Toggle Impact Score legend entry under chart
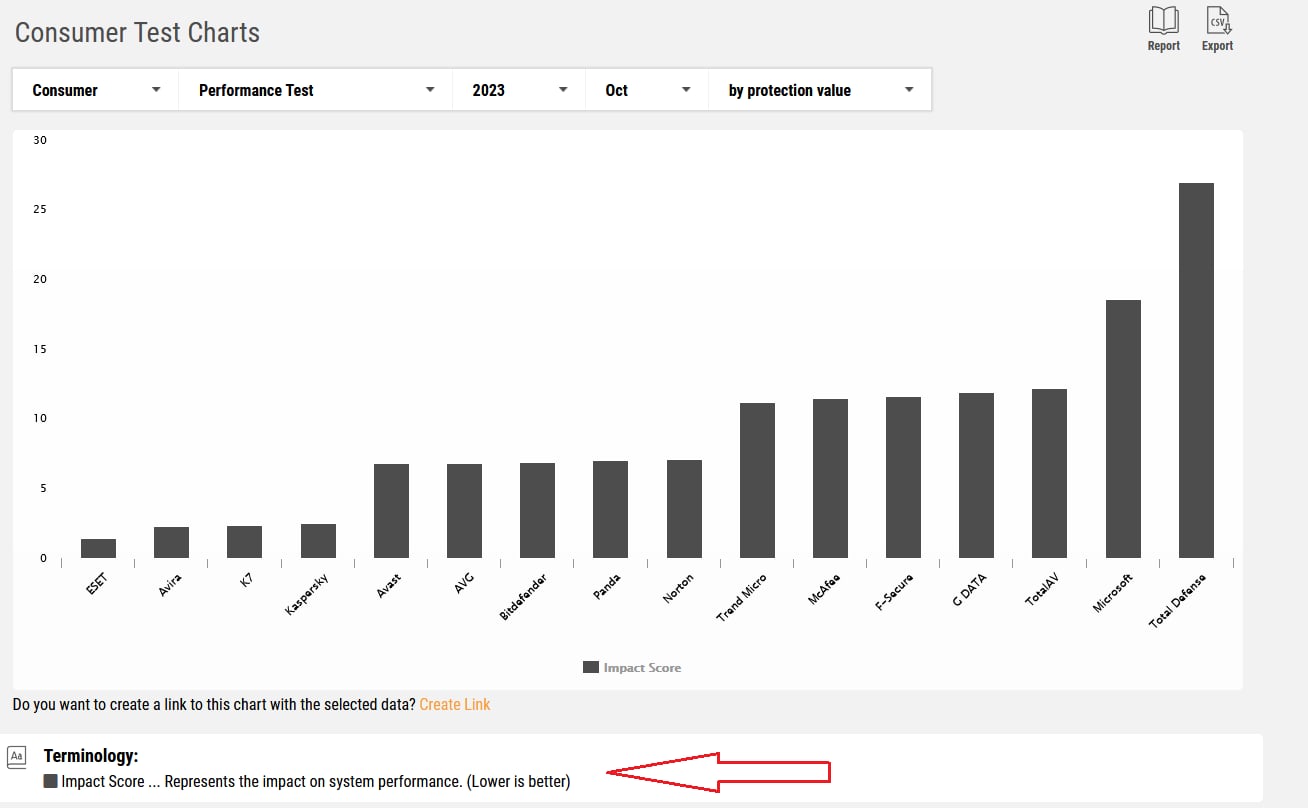The image size is (1308, 808). [632, 667]
